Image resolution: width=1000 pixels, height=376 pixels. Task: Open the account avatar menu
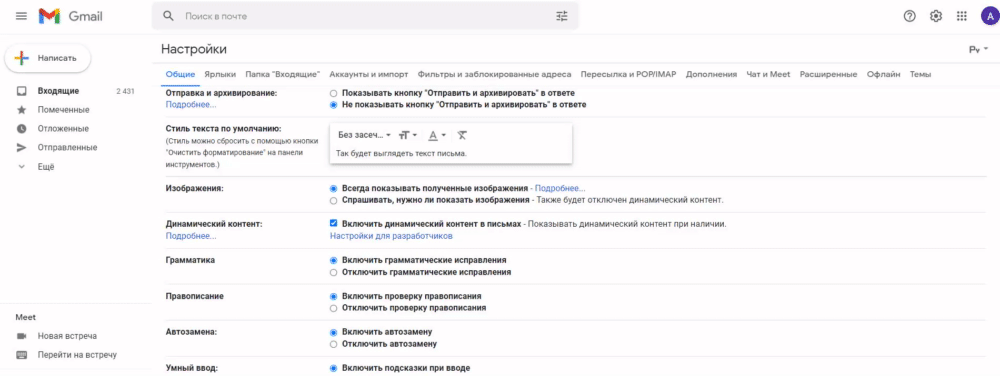pos(990,17)
